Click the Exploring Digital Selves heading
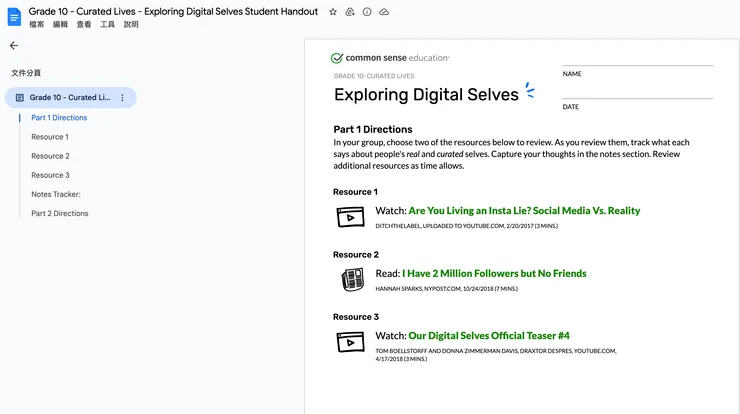Image resolution: width=740 pixels, height=414 pixels. point(426,94)
